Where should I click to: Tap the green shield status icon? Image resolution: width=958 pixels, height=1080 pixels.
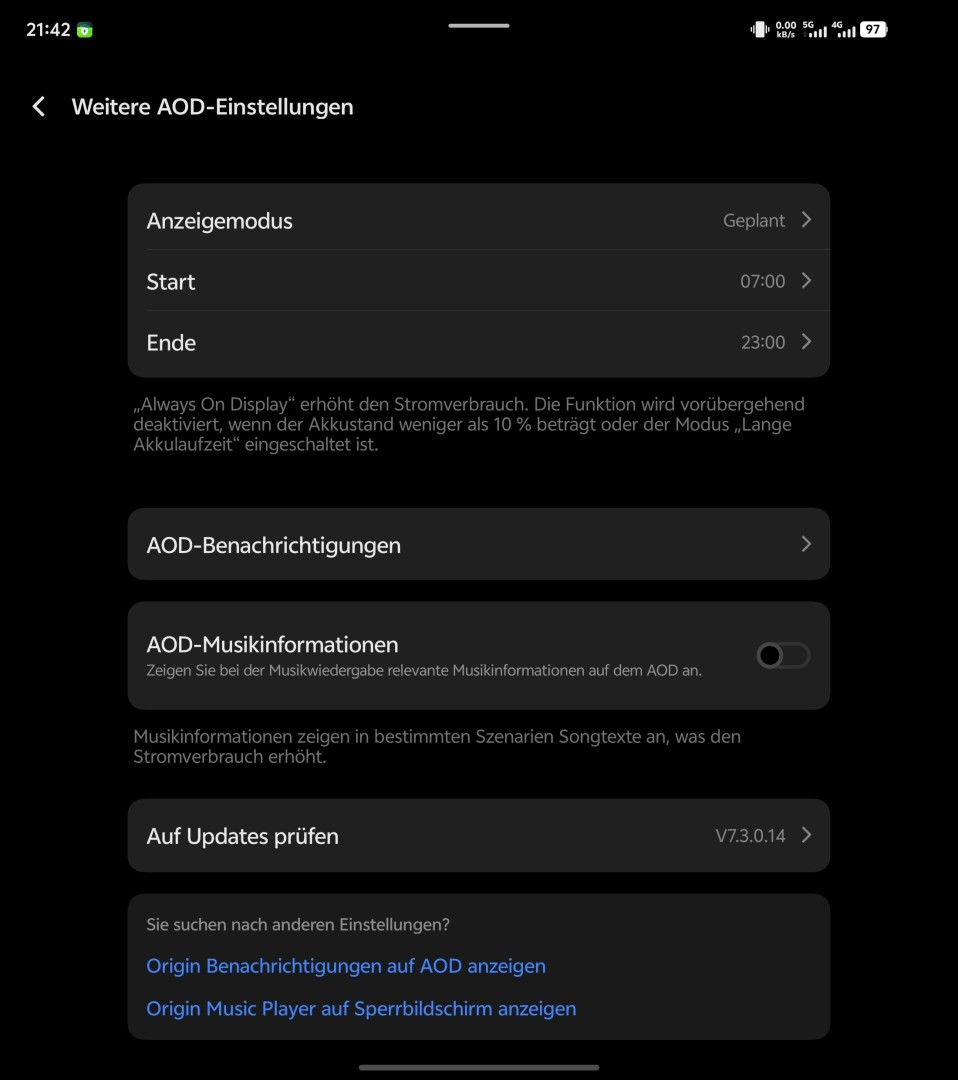(86, 30)
